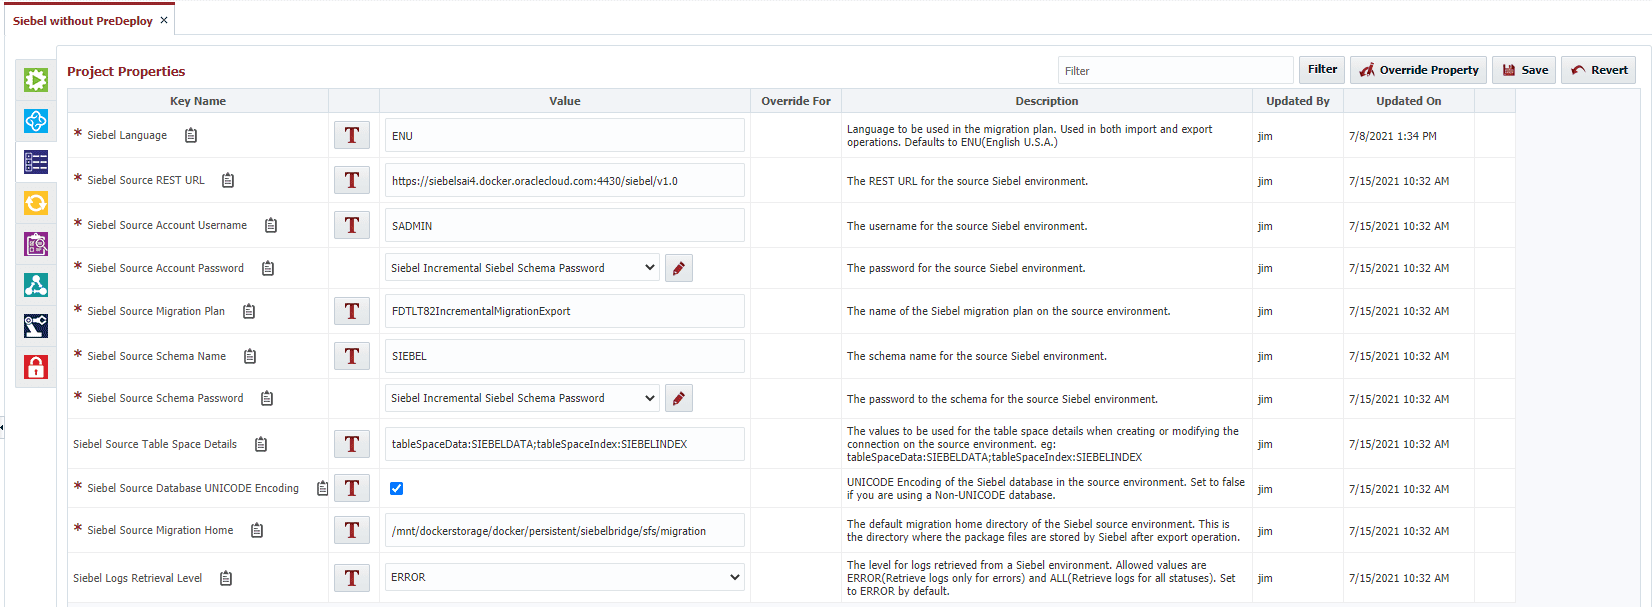Viewport: 1652px width, 607px height.
Task: Open the red lock security sidebar icon
Action: 36,367
